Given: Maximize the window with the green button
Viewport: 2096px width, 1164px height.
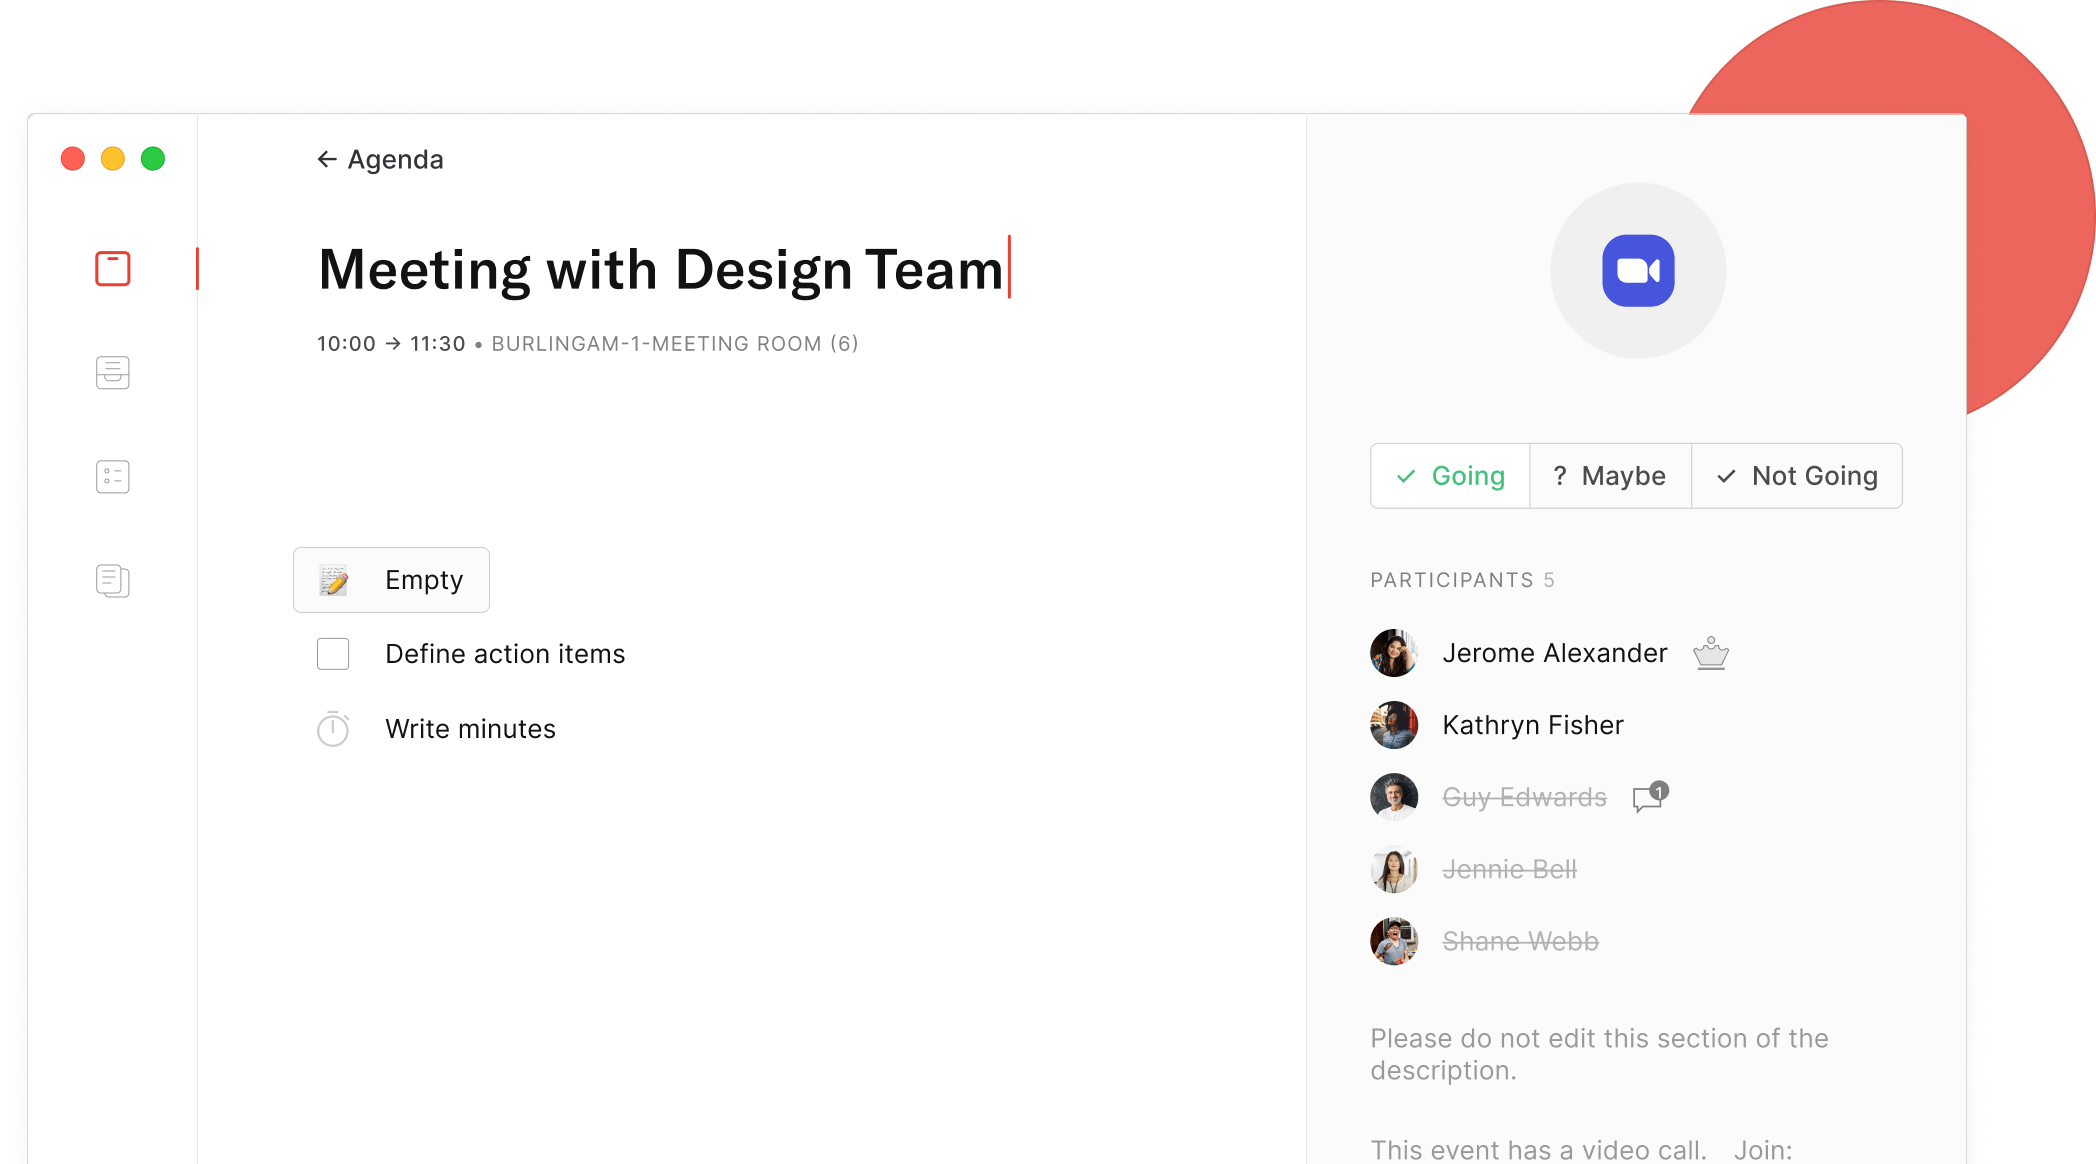Looking at the screenshot, I should tap(153, 159).
